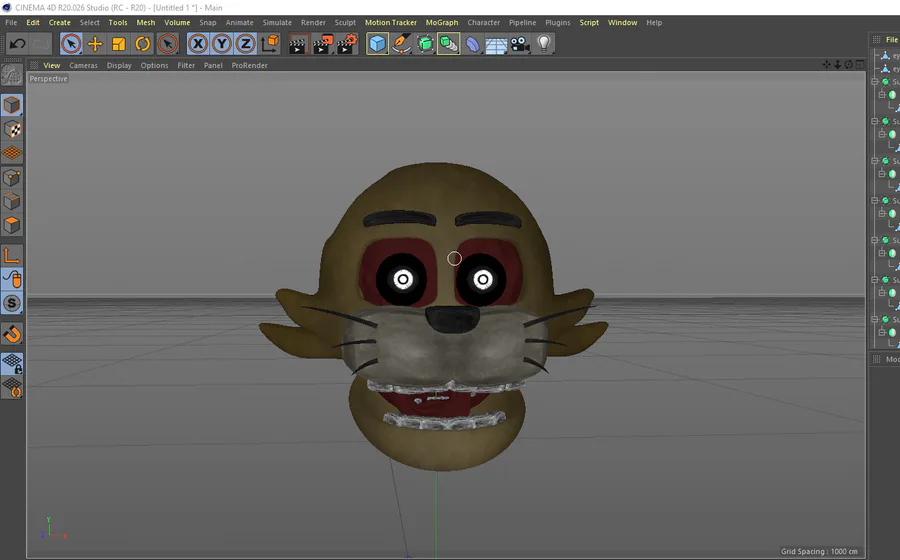Screen dimensions: 900x560
Task: Render to Picture Viewer
Action: [x=323, y=44]
